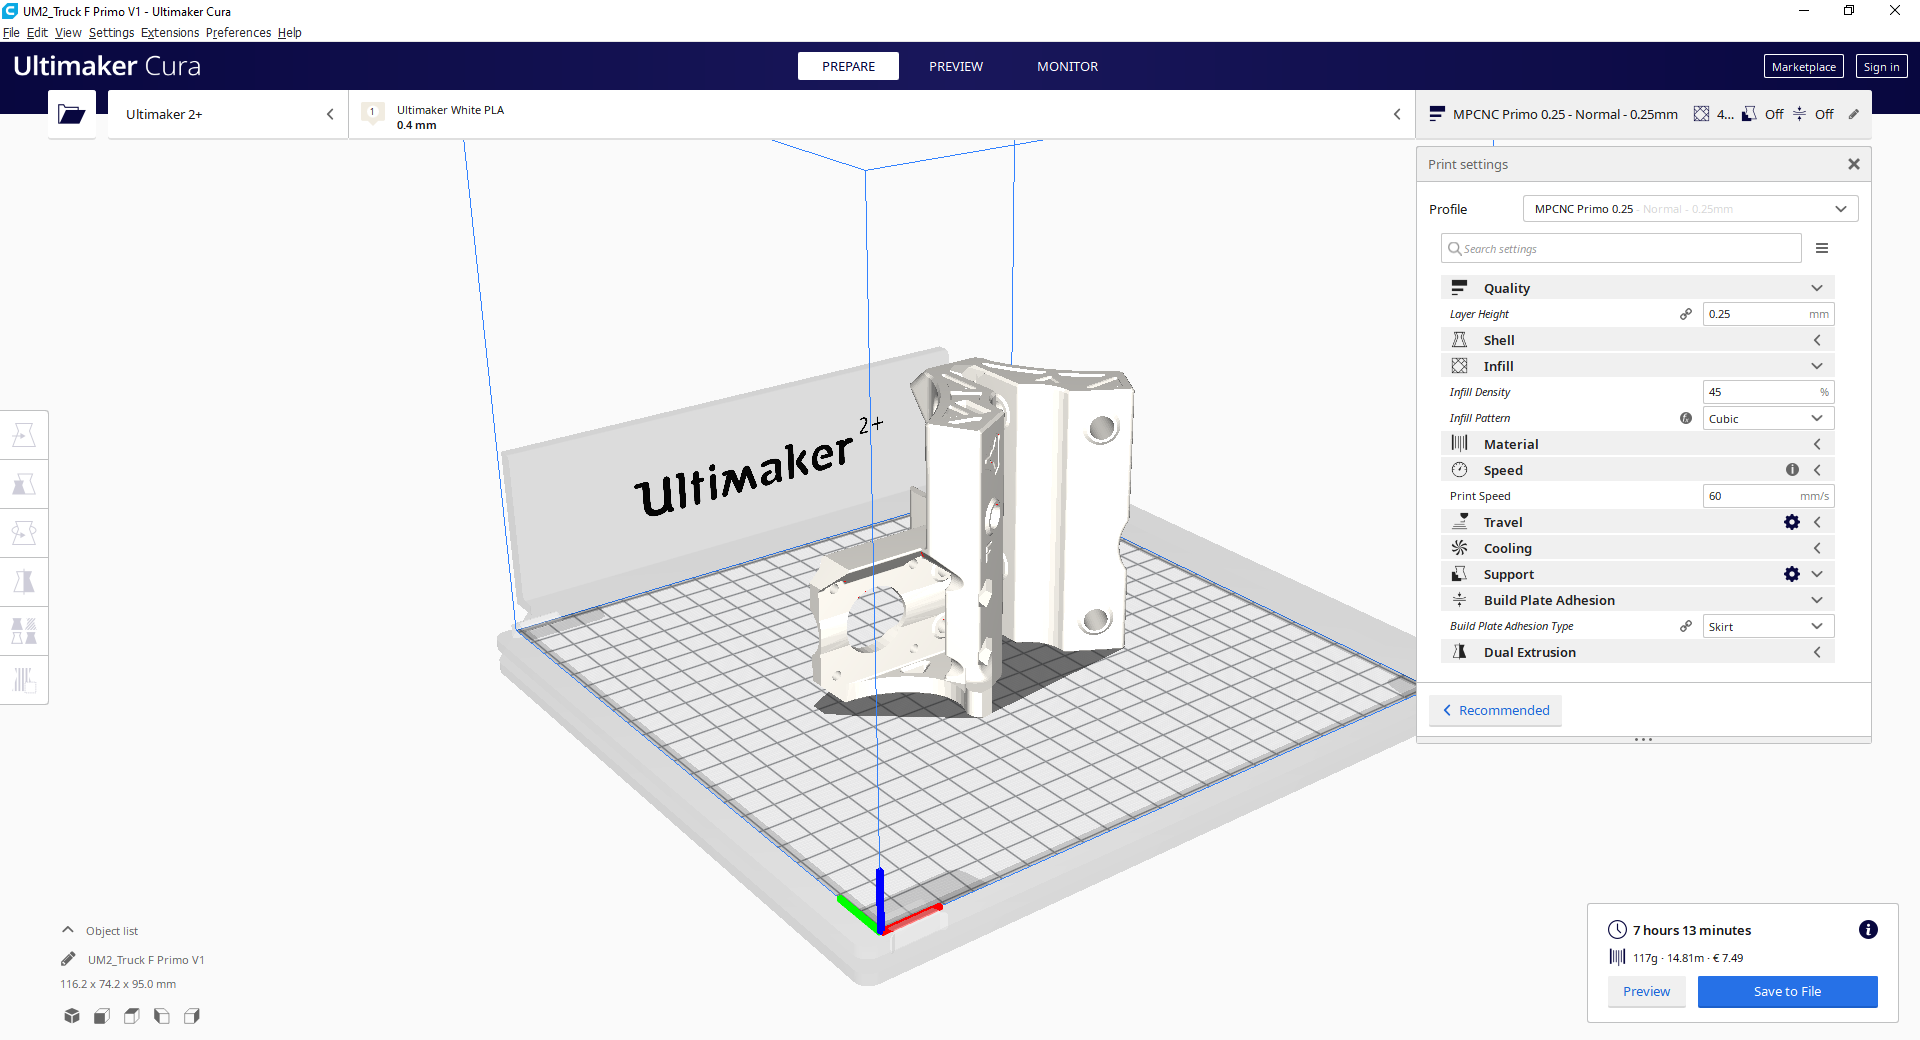Click the print time info icon

pyautogui.click(x=1868, y=930)
